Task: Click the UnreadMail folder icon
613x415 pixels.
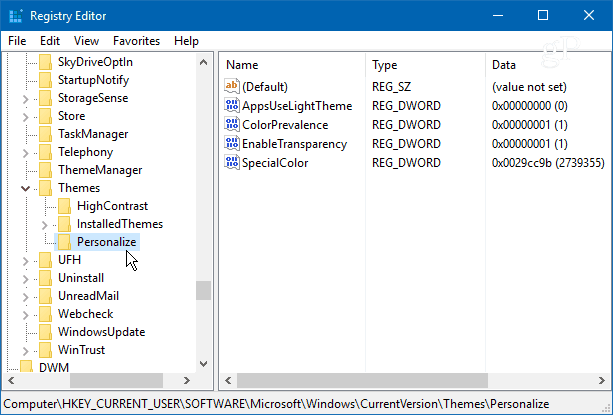Action: click(45, 296)
